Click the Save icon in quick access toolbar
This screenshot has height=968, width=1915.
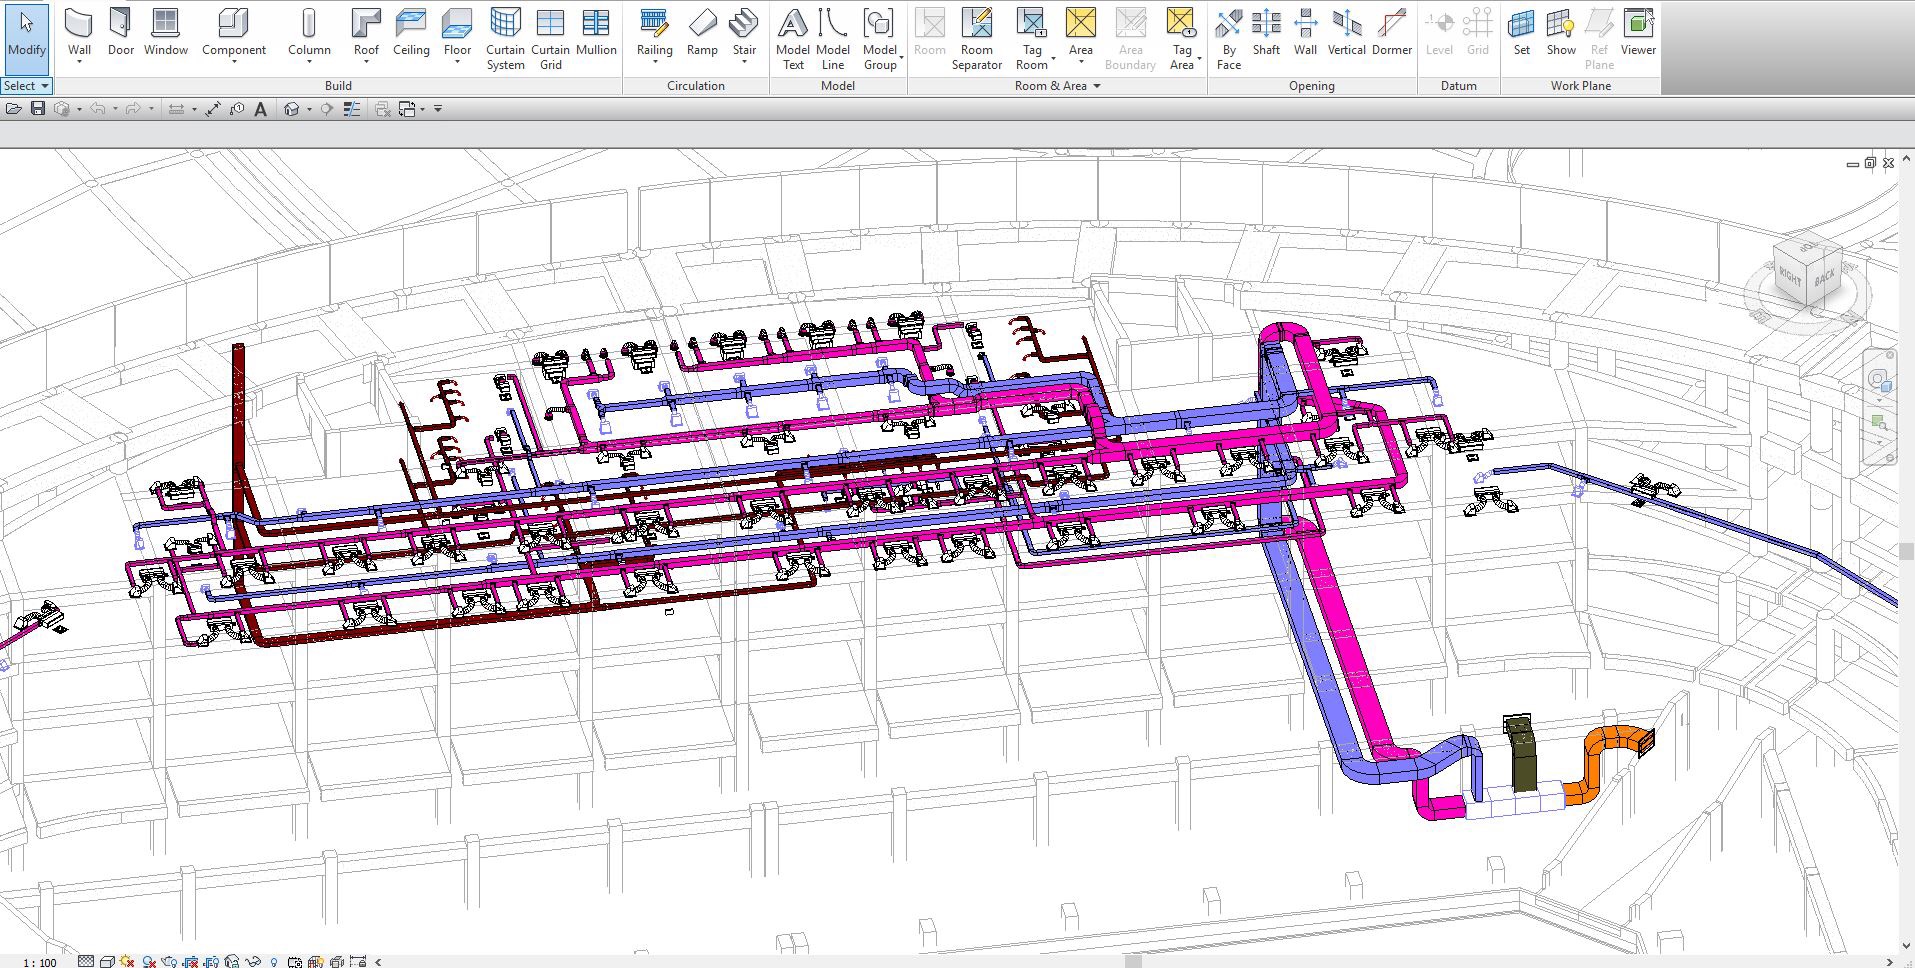[38, 109]
